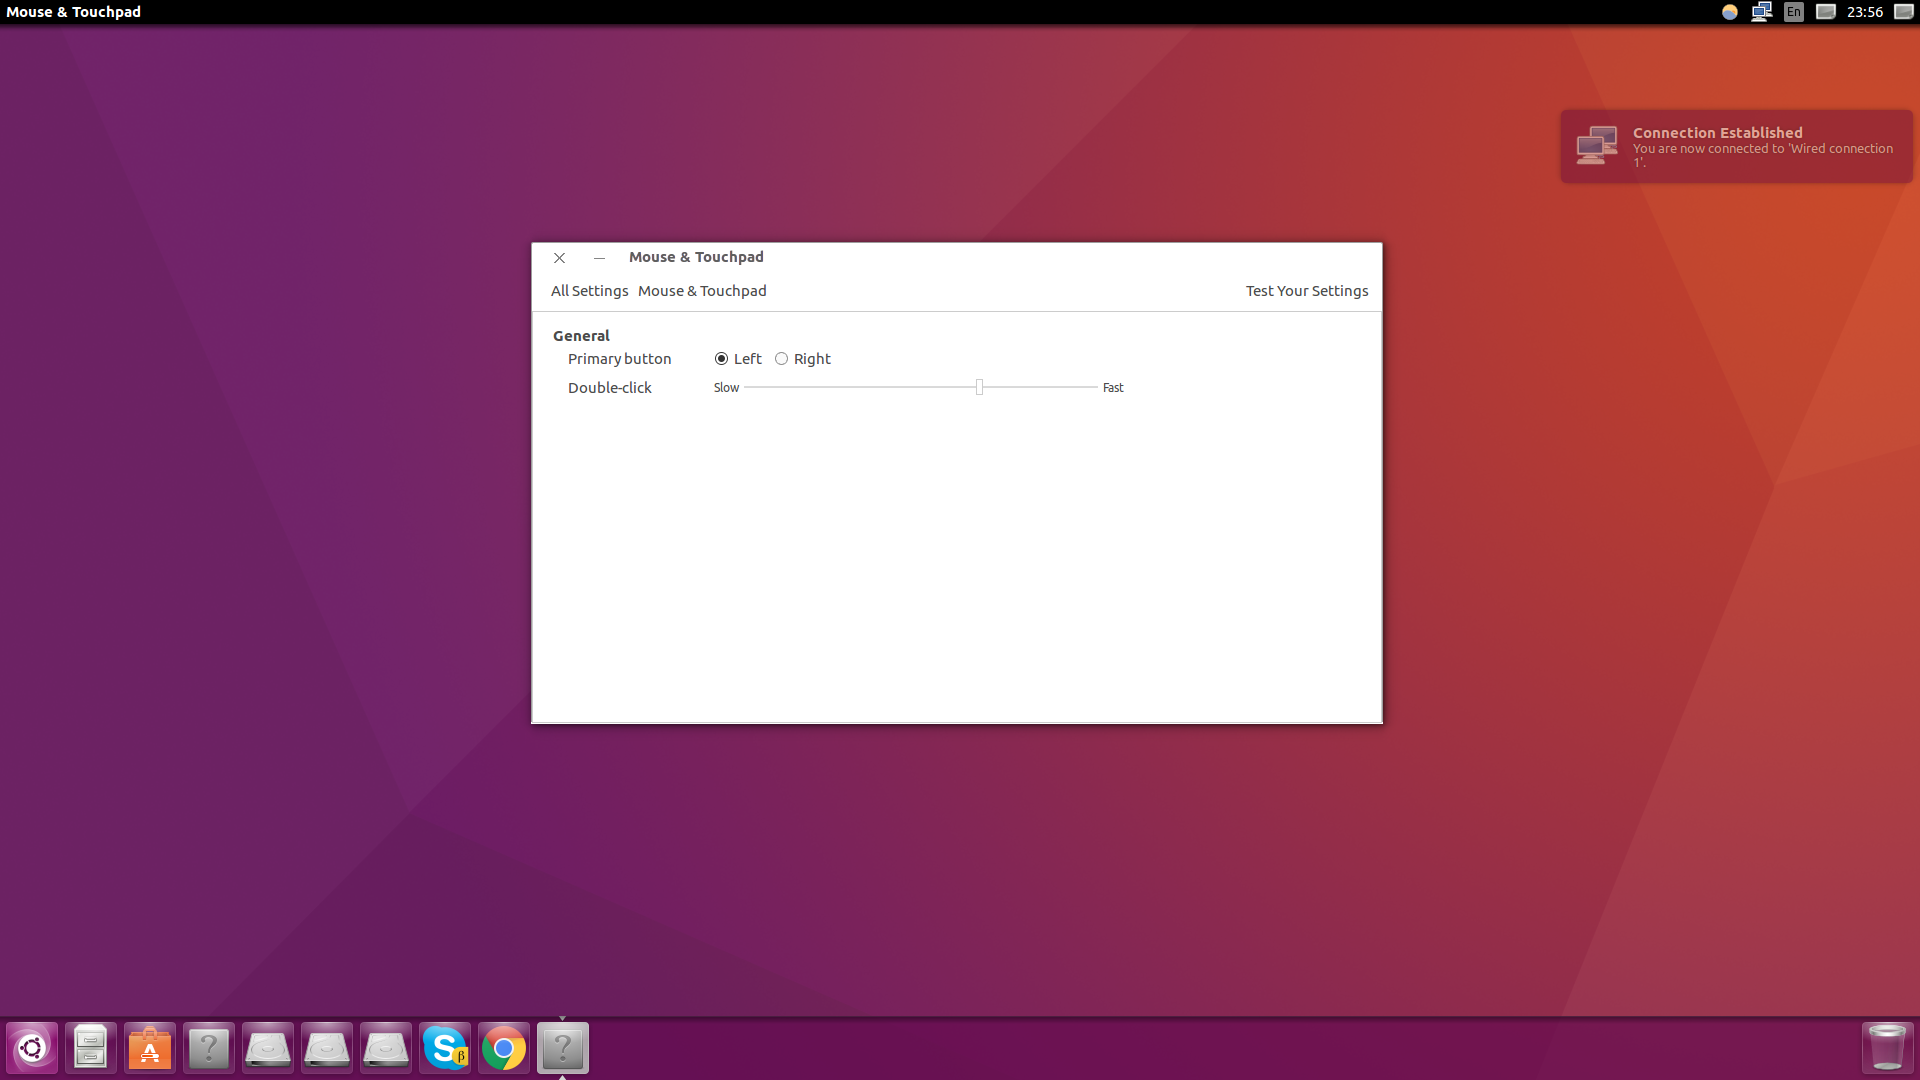Open the Files cabinet icon in the dock
This screenshot has width=1920, height=1080.
tap(91, 1048)
